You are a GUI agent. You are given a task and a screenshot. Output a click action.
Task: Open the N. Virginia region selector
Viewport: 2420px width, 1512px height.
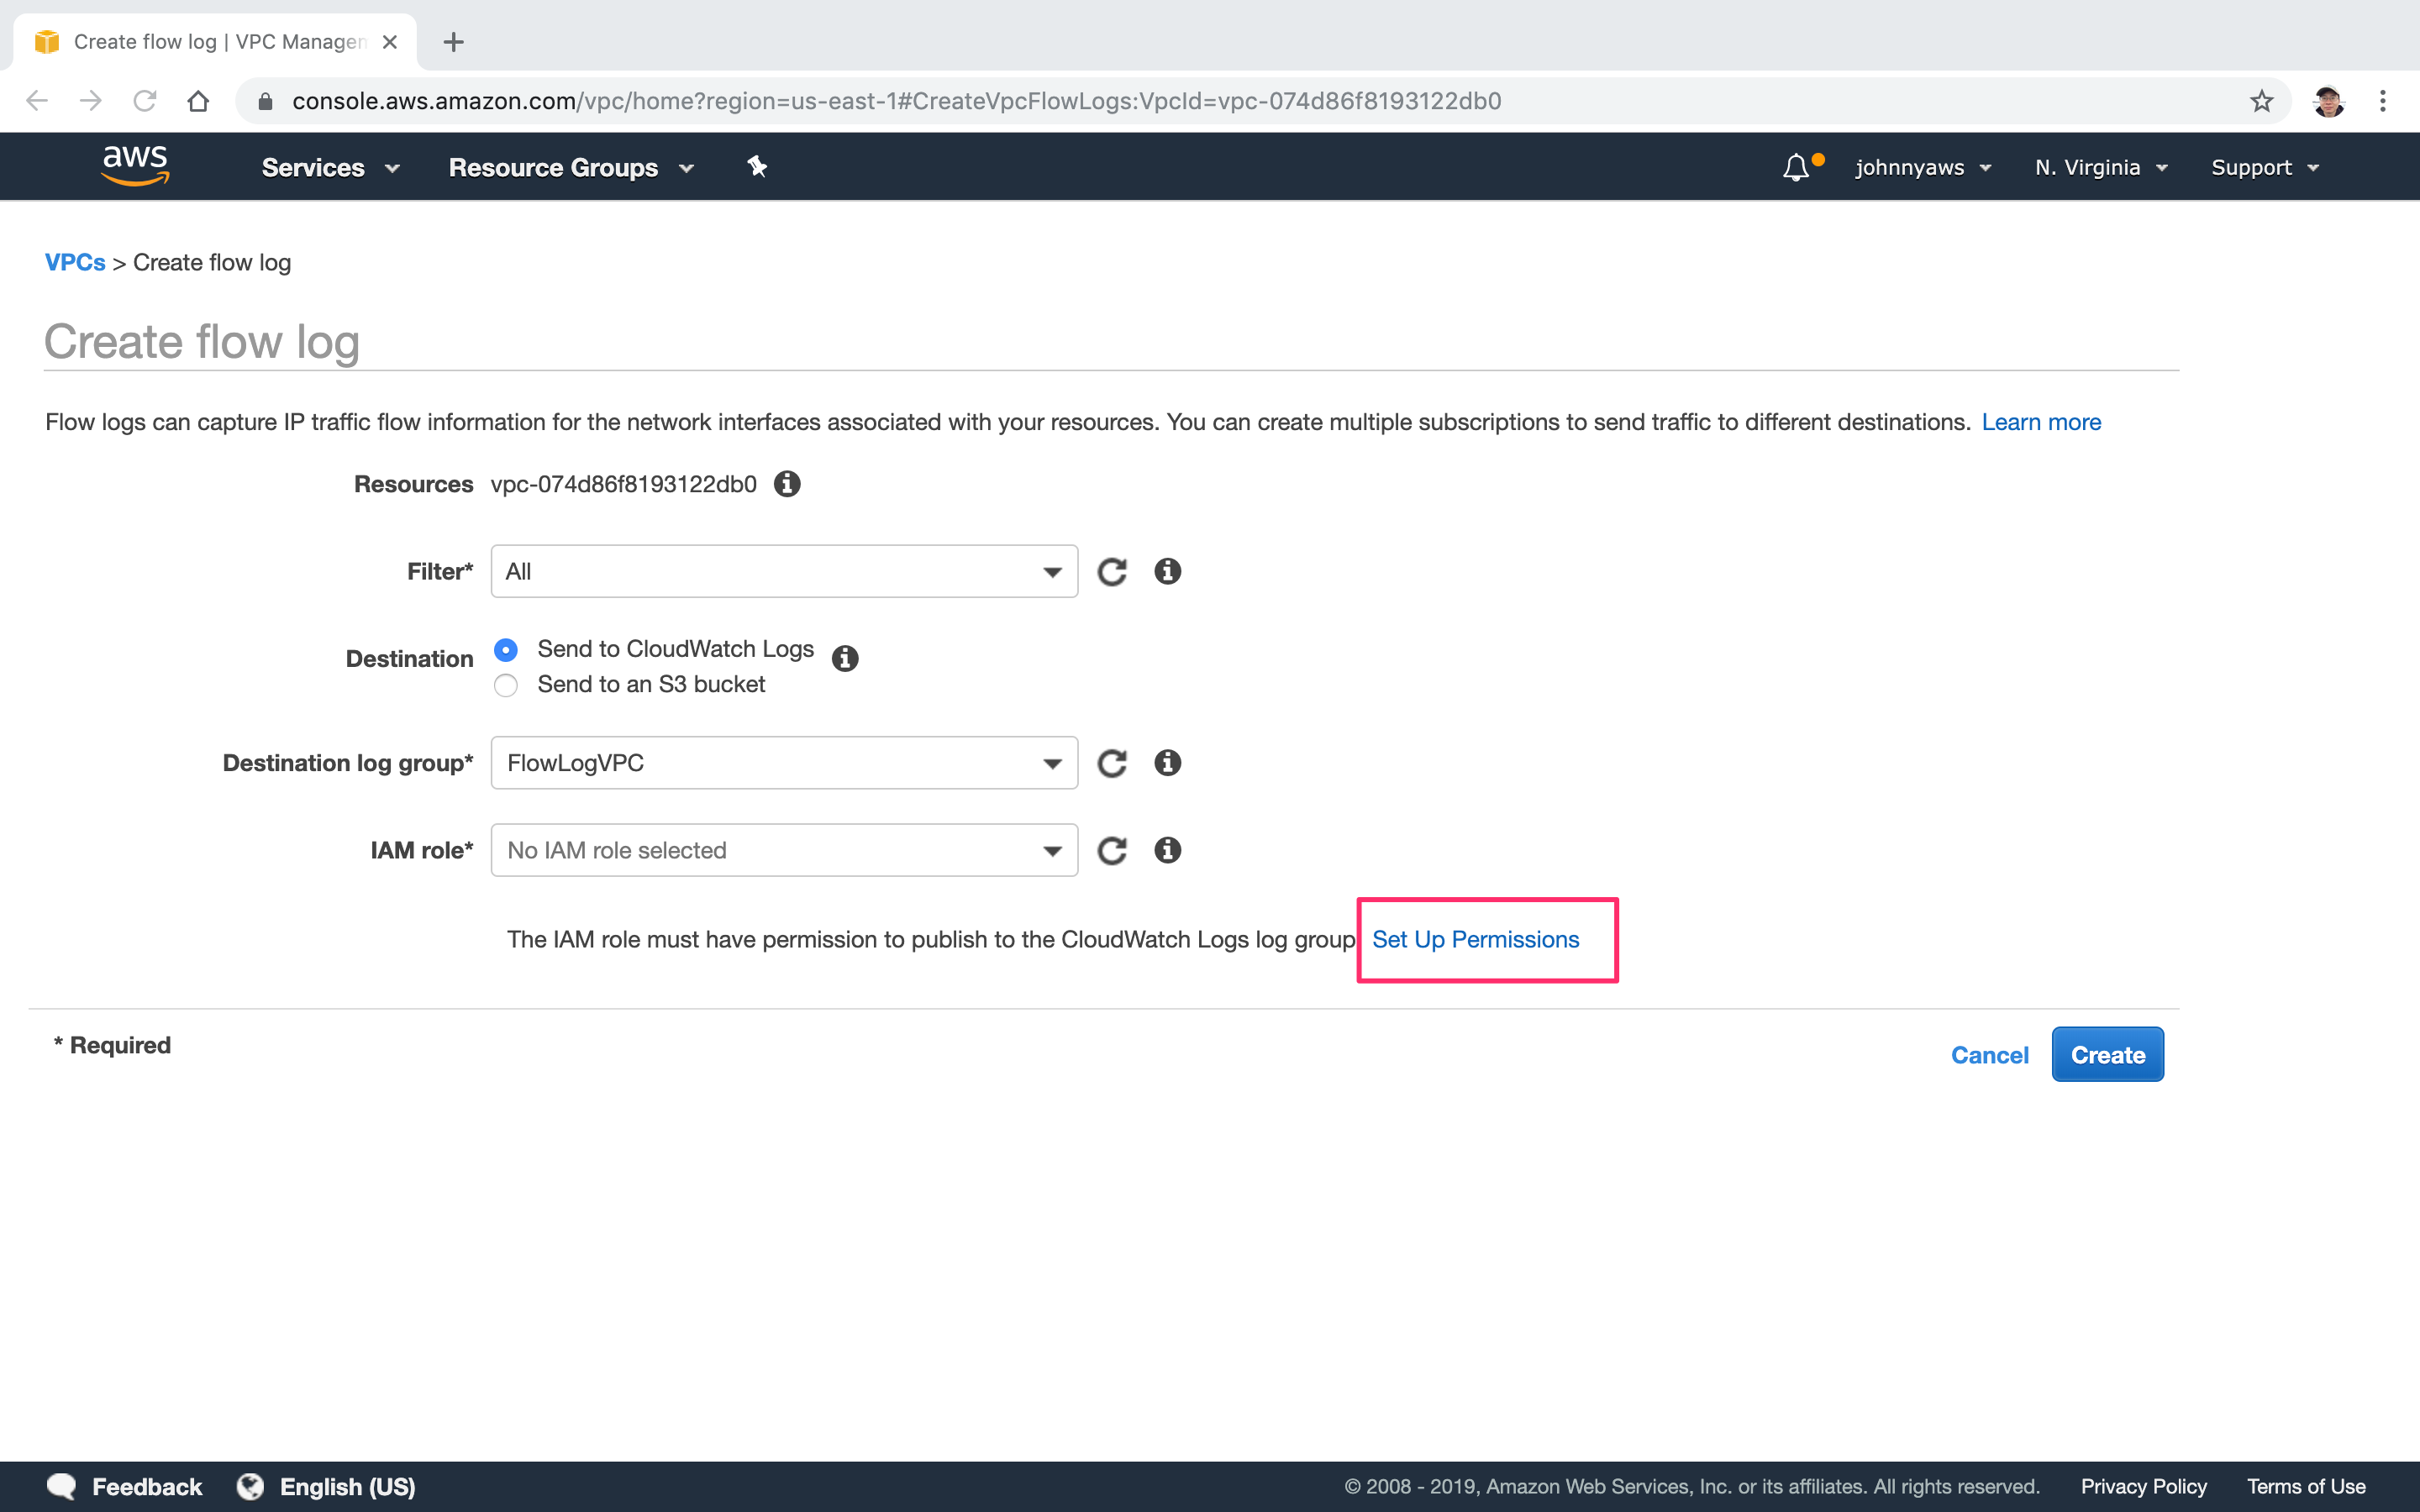coord(2101,167)
